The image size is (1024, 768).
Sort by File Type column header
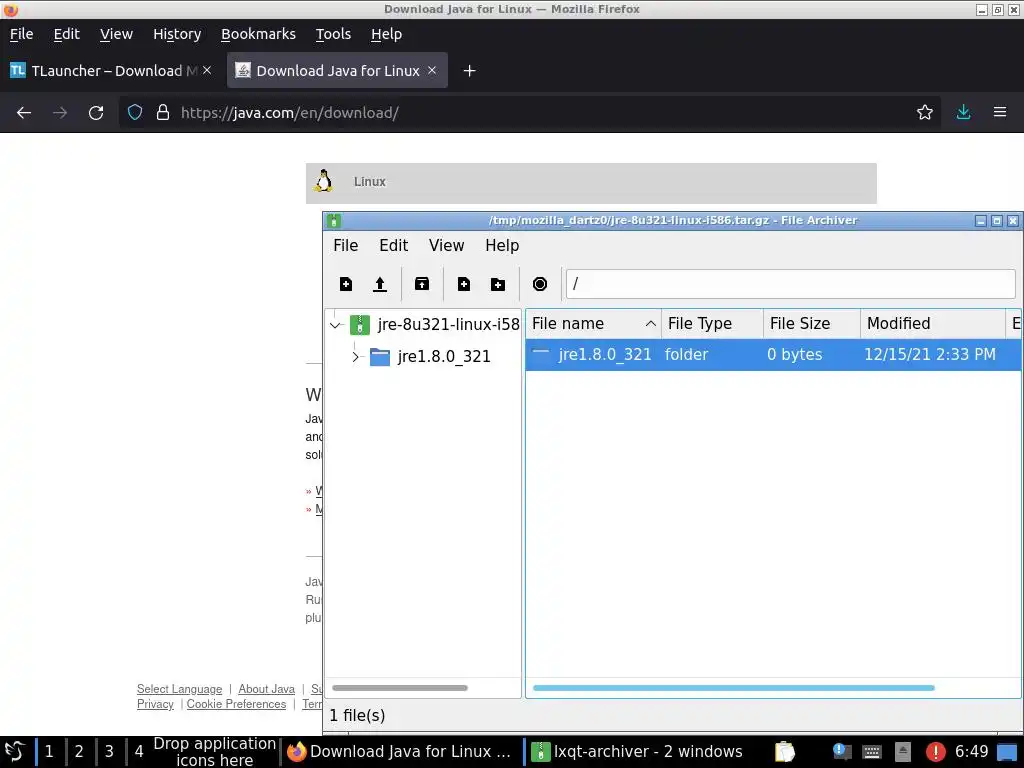[712, 323]
